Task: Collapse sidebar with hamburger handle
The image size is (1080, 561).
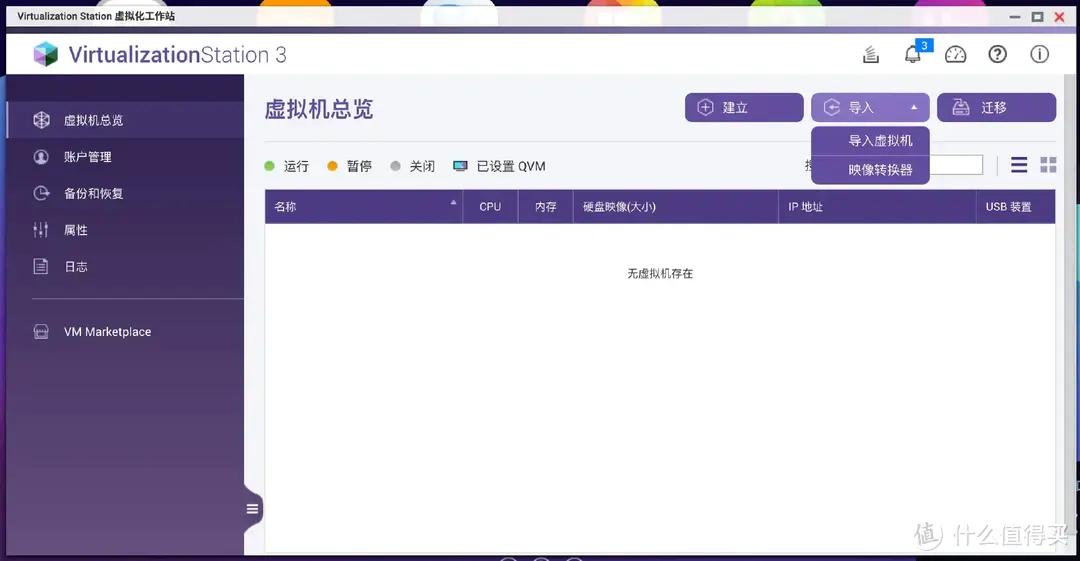Action: click(x=252, y=509)
